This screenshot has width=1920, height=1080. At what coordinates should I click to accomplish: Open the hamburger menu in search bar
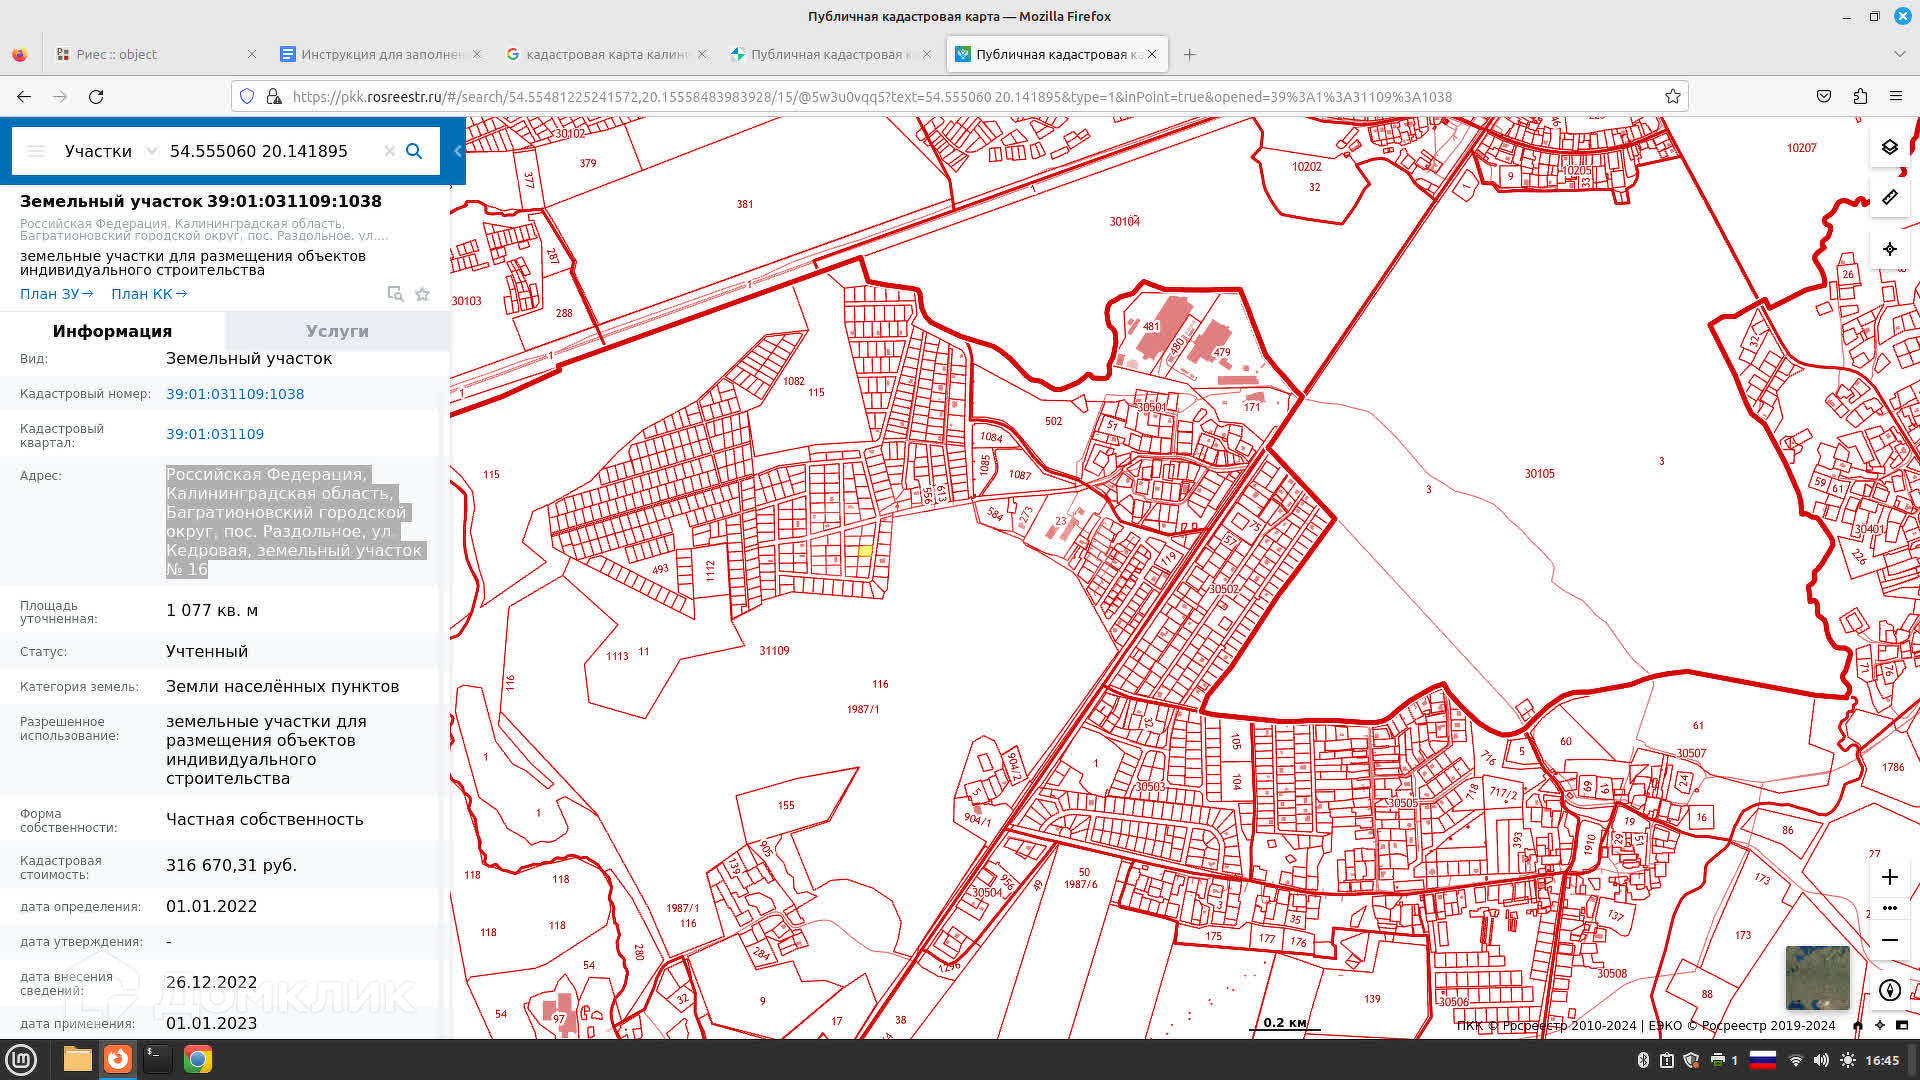36,151
